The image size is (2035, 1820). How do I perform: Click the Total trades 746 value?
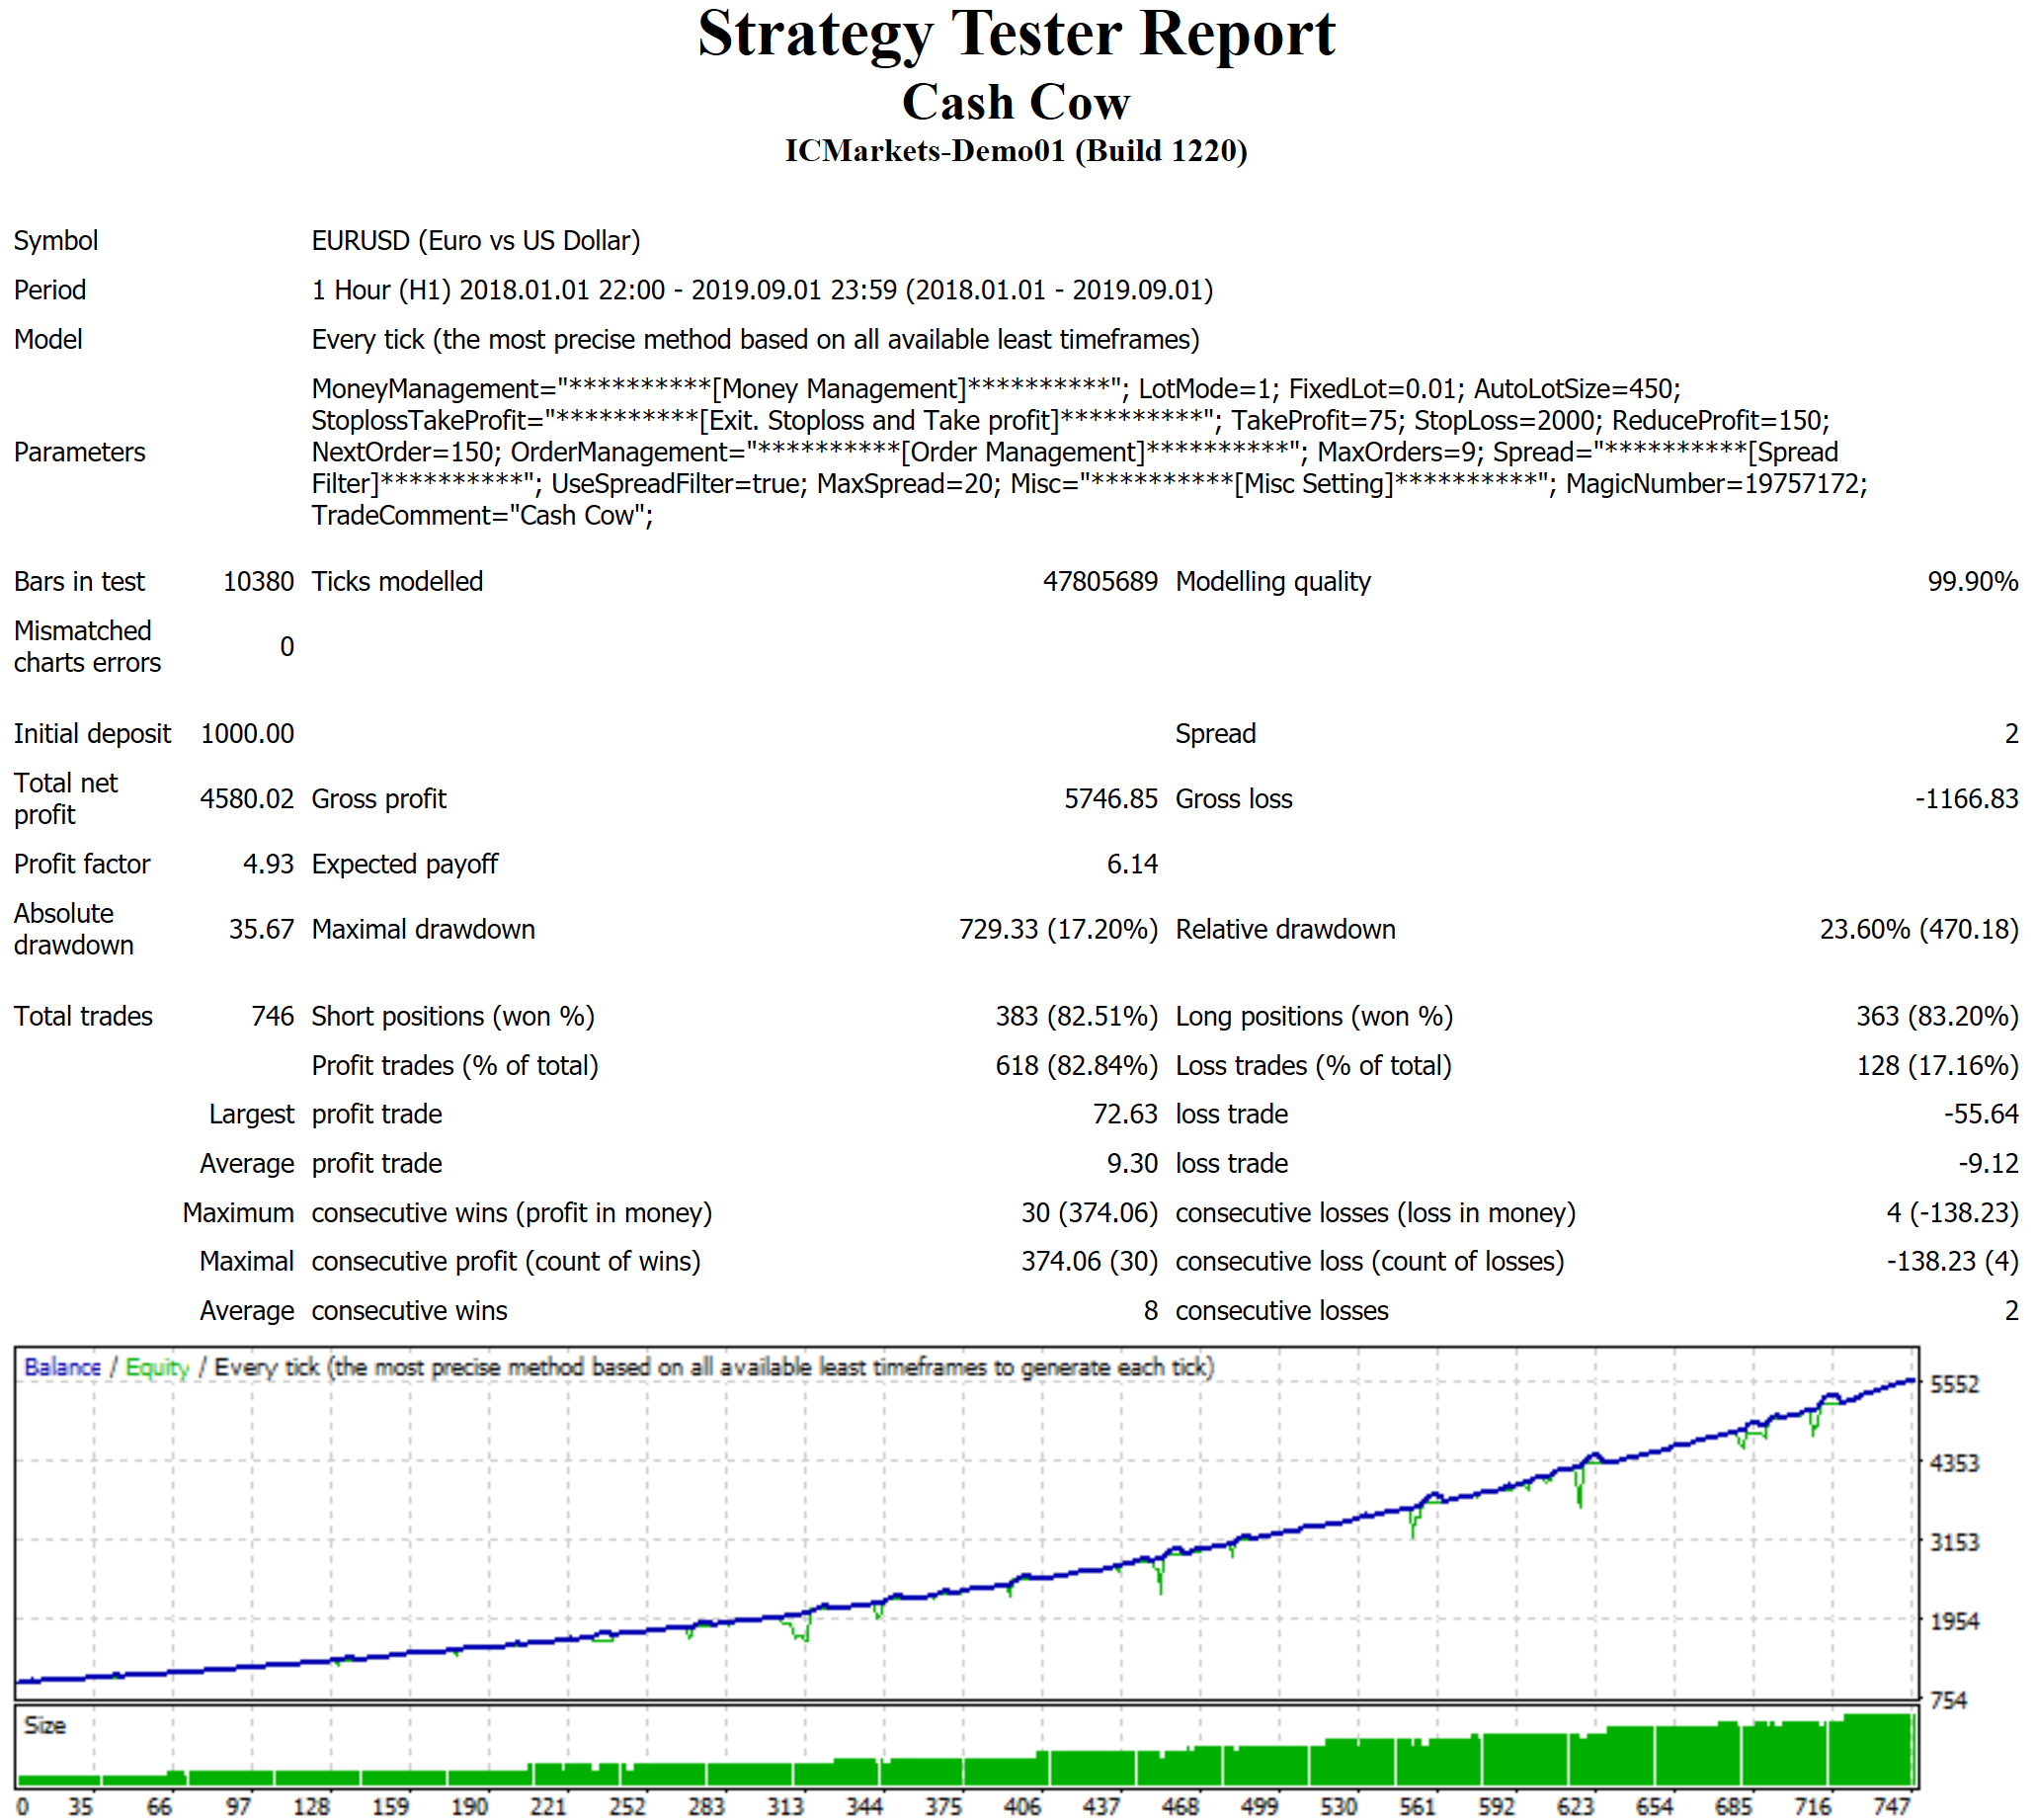(x=272, y=1016)
